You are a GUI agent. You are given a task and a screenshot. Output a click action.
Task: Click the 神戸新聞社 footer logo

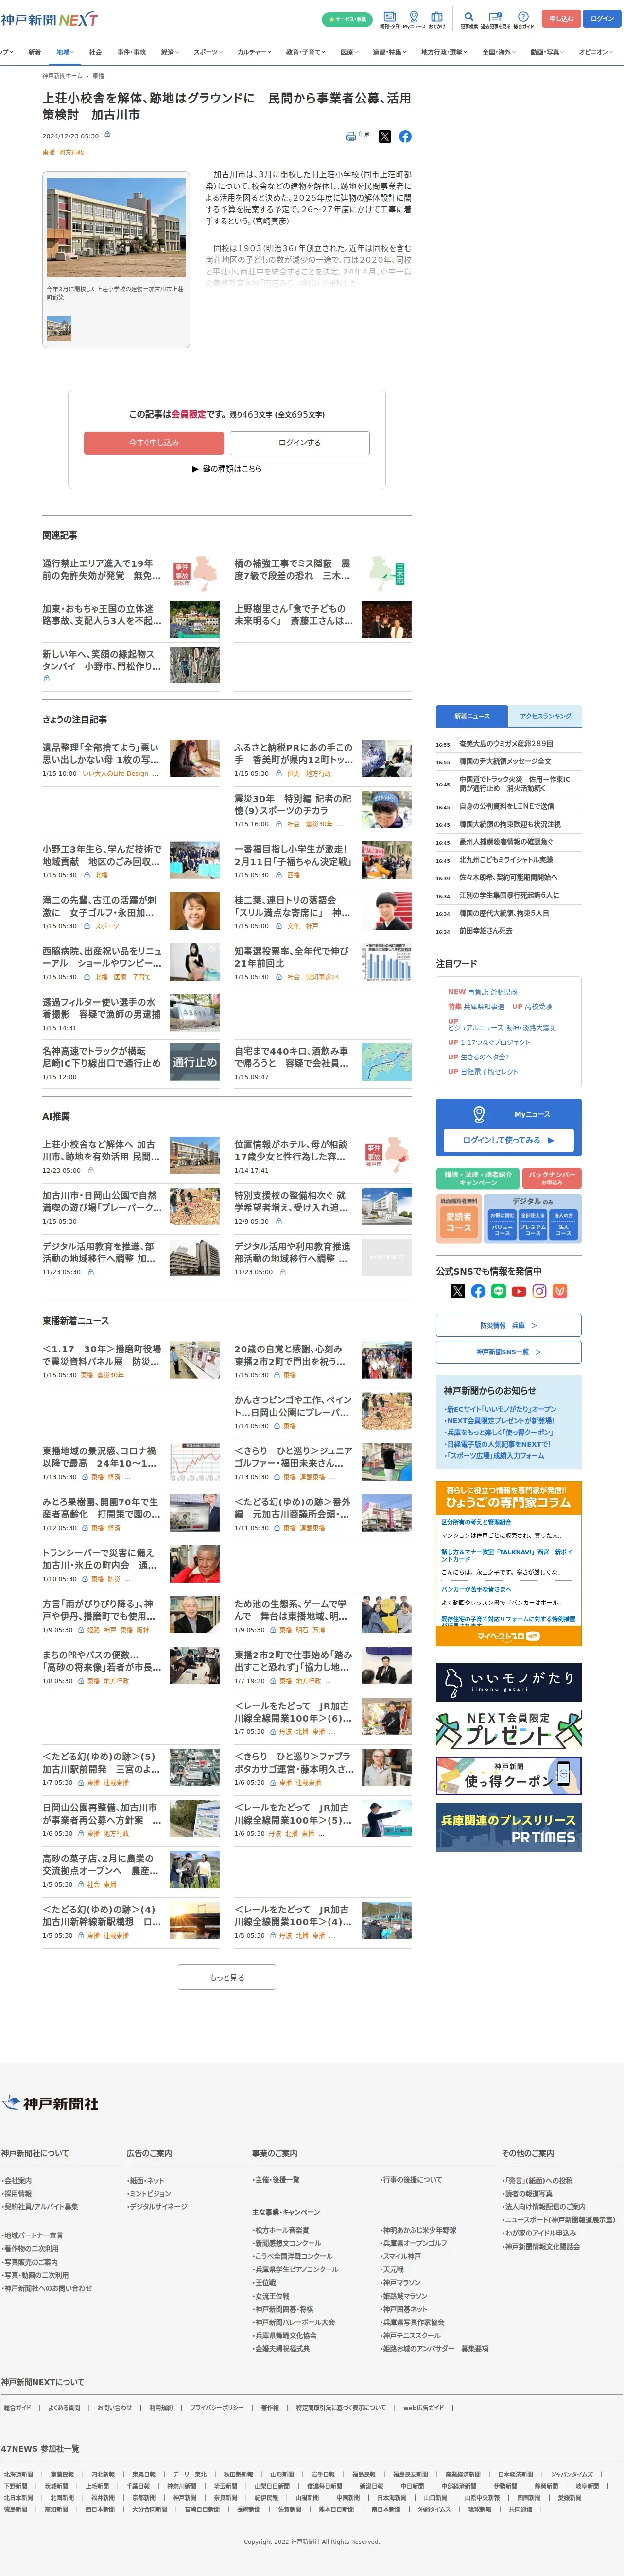pyautogui.click(x=50, y=2103)
